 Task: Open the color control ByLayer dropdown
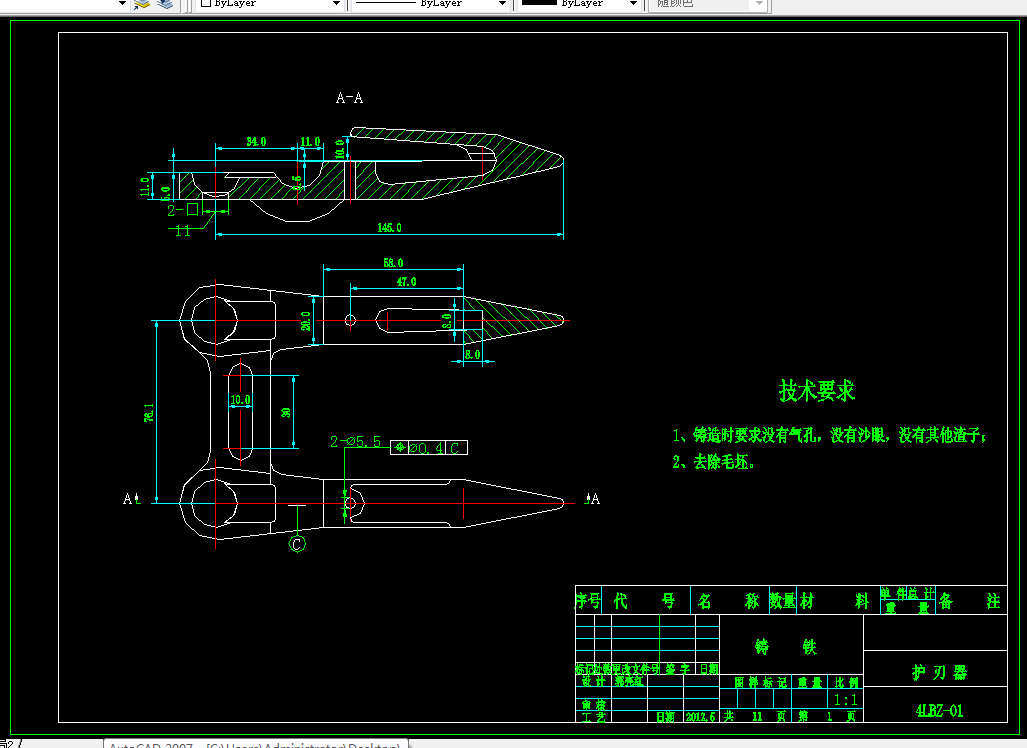[336, 3]
